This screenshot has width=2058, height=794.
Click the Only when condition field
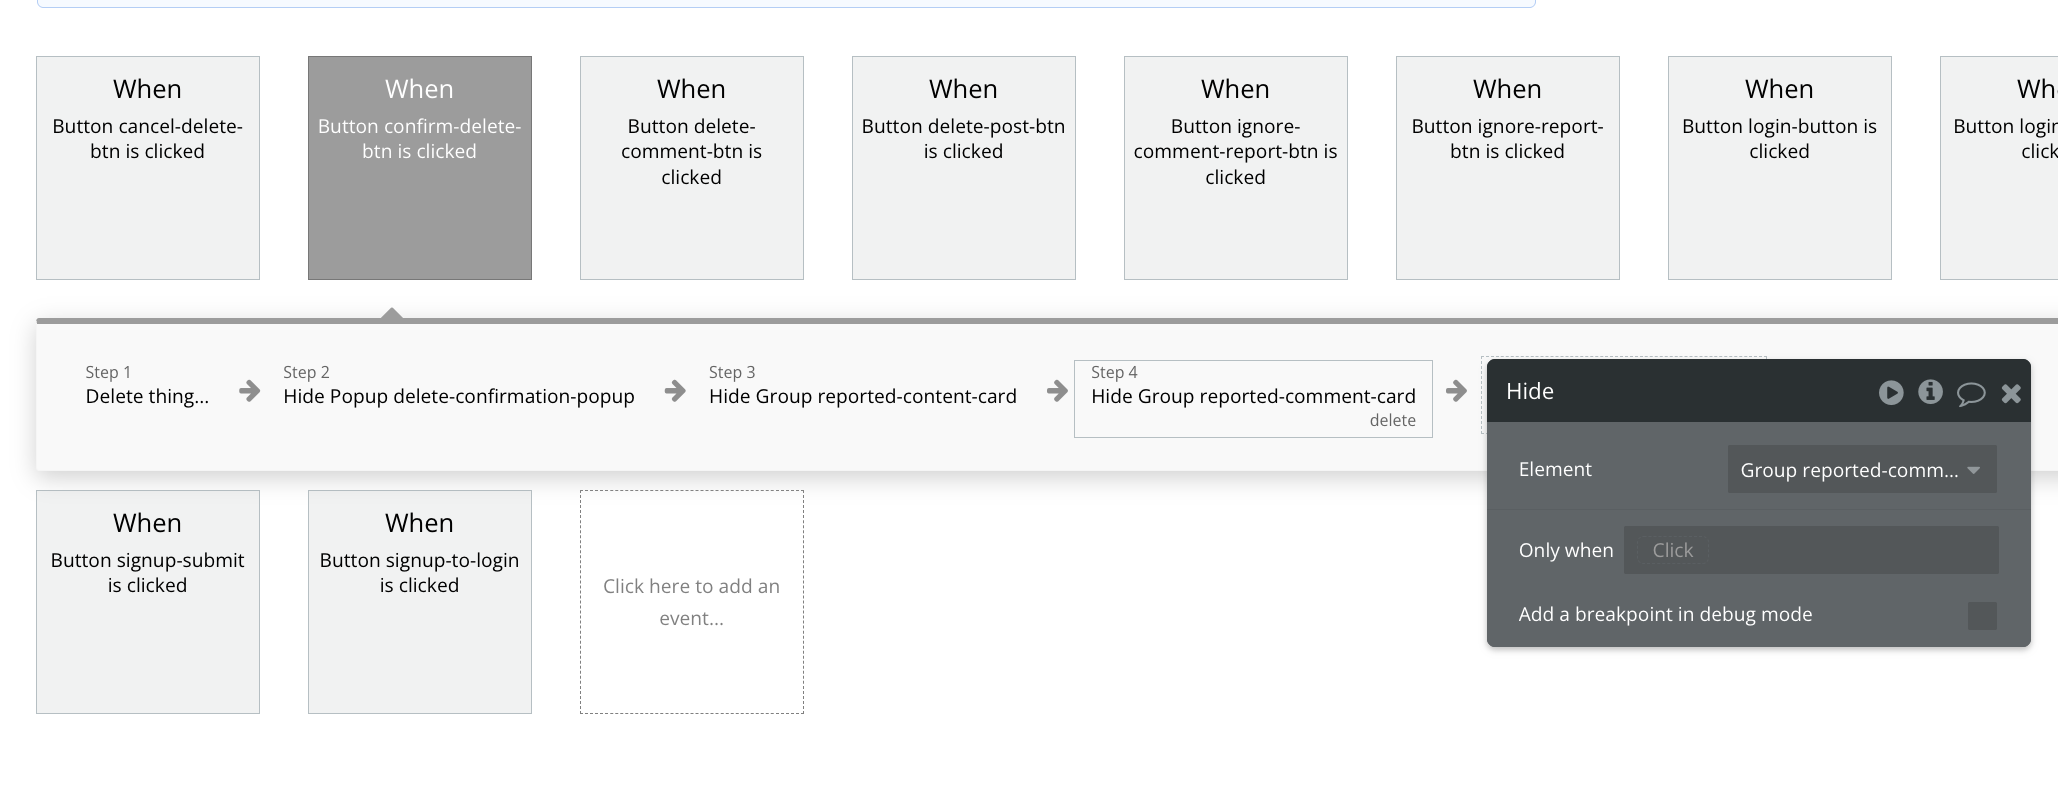click(1810, 550)
